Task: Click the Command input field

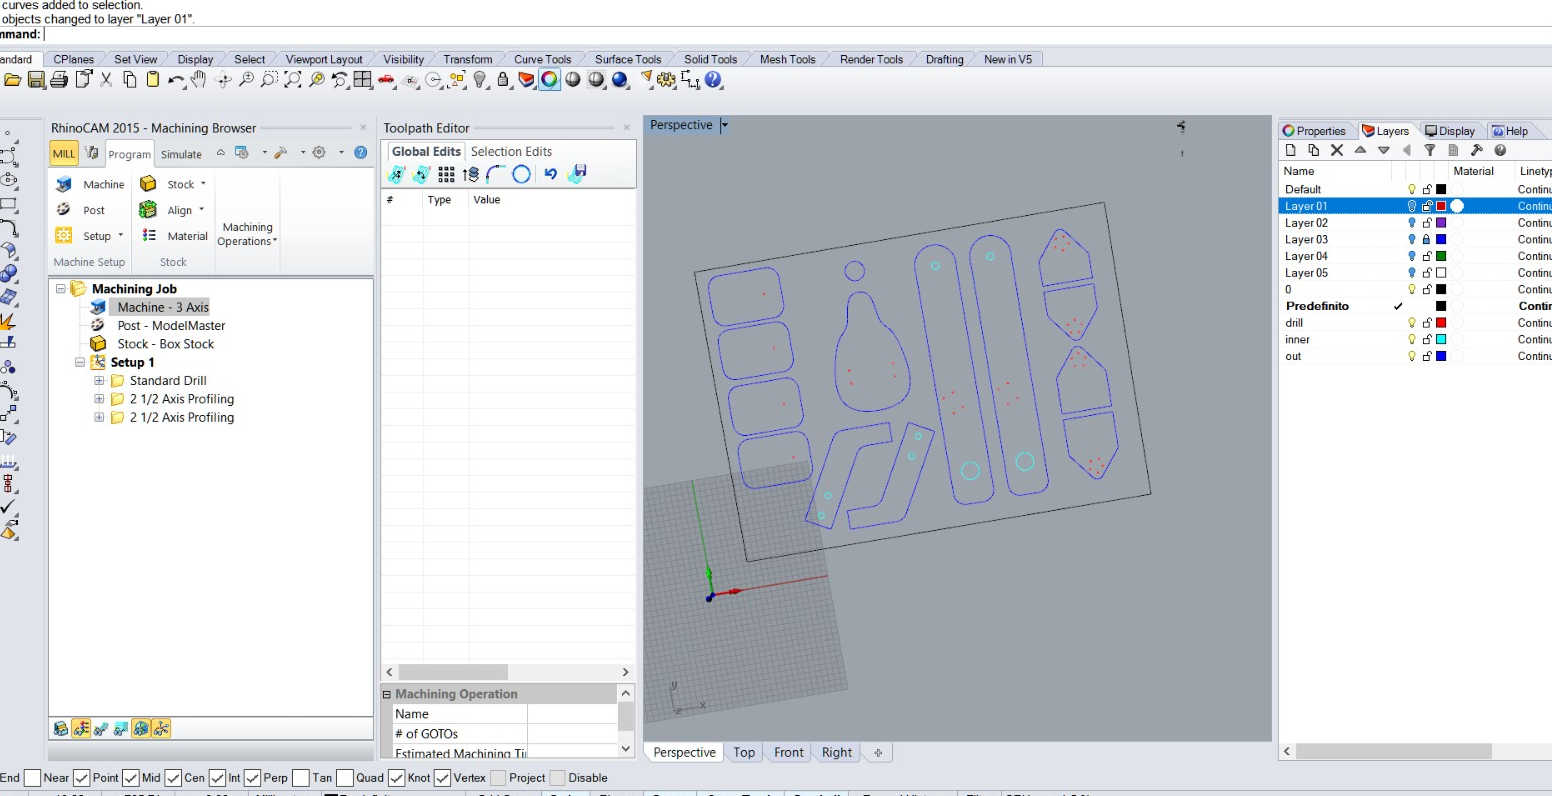Action: 795,35
